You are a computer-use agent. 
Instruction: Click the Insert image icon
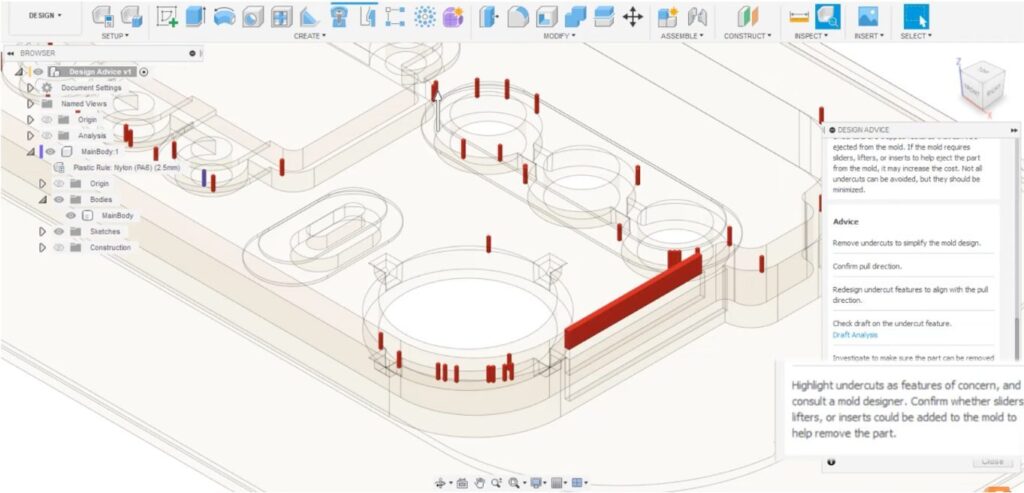868,17
